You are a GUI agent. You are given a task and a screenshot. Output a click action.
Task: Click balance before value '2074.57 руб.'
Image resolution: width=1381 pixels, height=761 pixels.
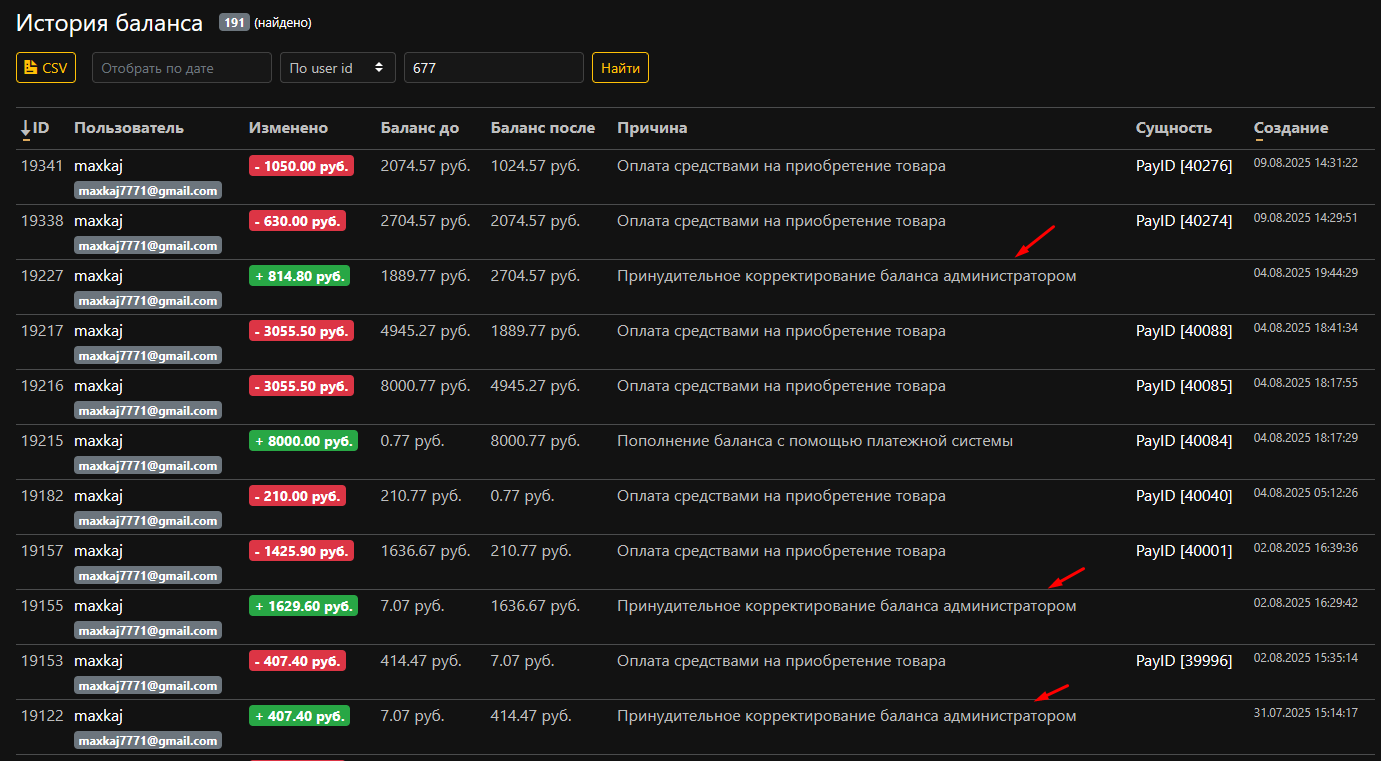425,166
